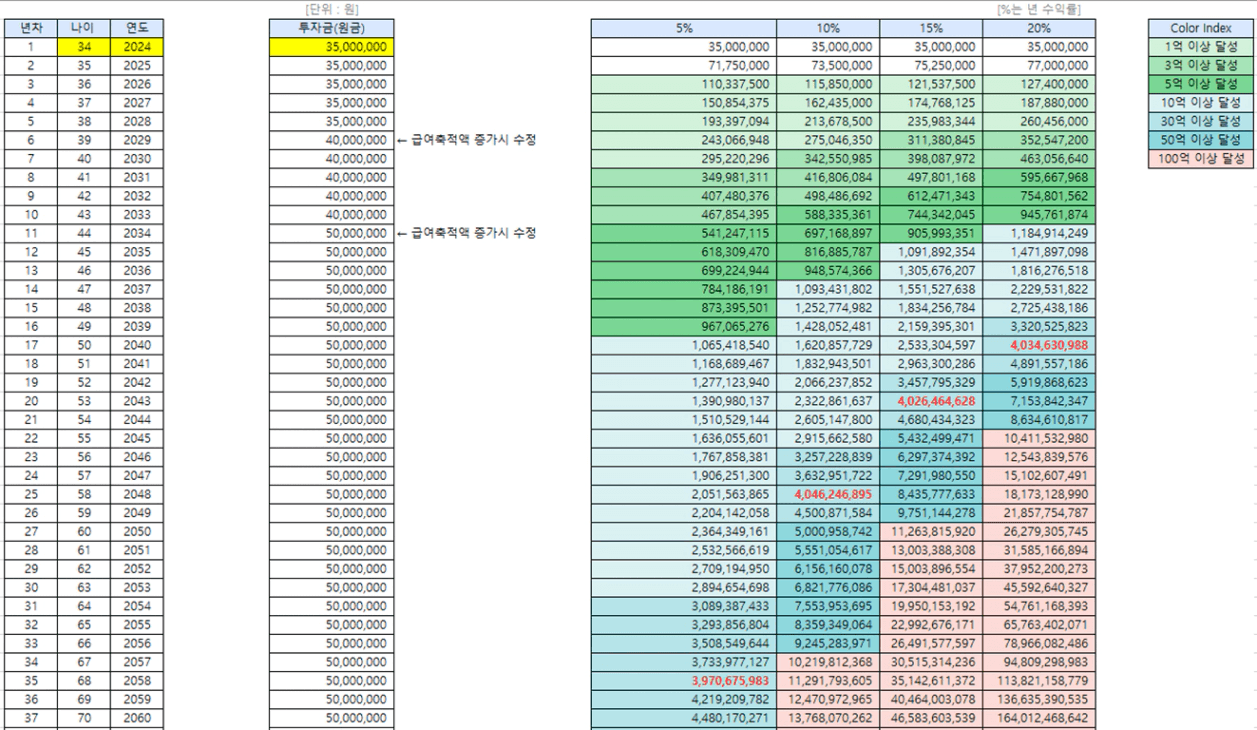Click the 나이 column header
This screenshot has width=1257, height=730.
point(84,28)
